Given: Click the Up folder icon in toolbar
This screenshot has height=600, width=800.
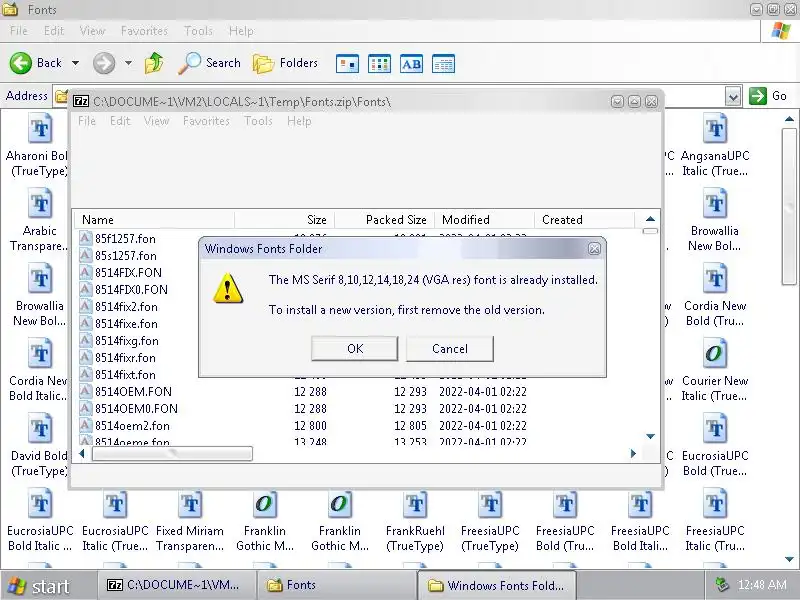Looking at the screenshot, I should click(x=154, y=63).
